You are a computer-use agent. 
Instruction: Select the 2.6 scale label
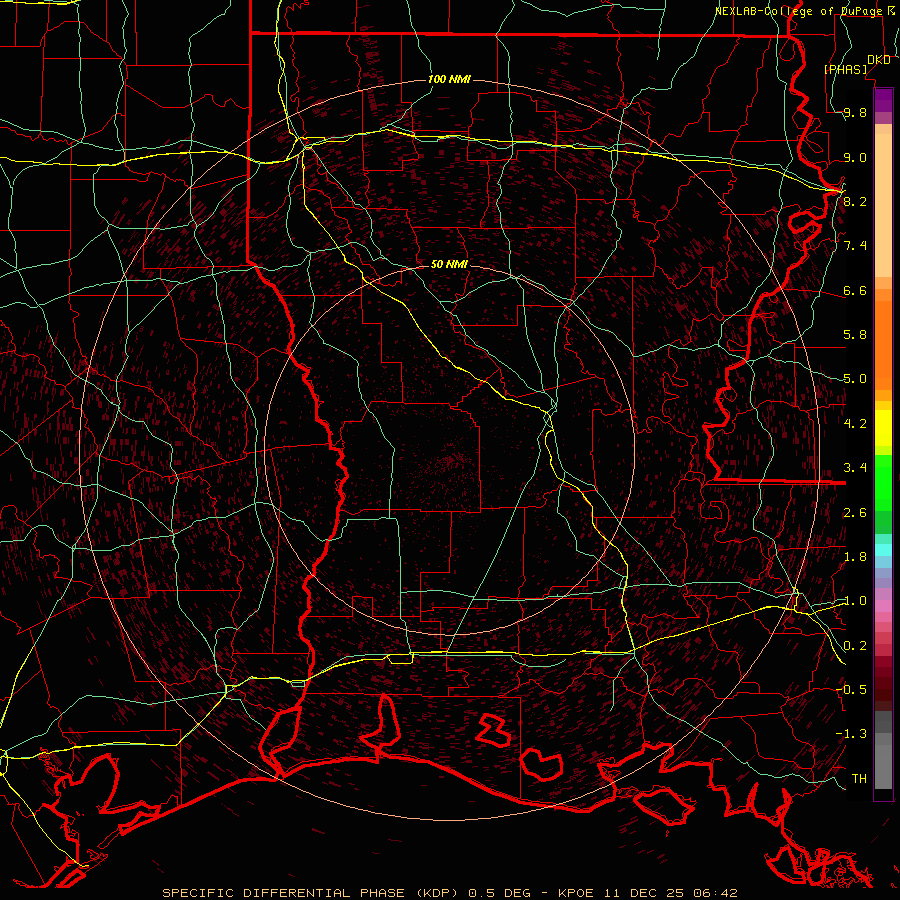coord(855,513)
